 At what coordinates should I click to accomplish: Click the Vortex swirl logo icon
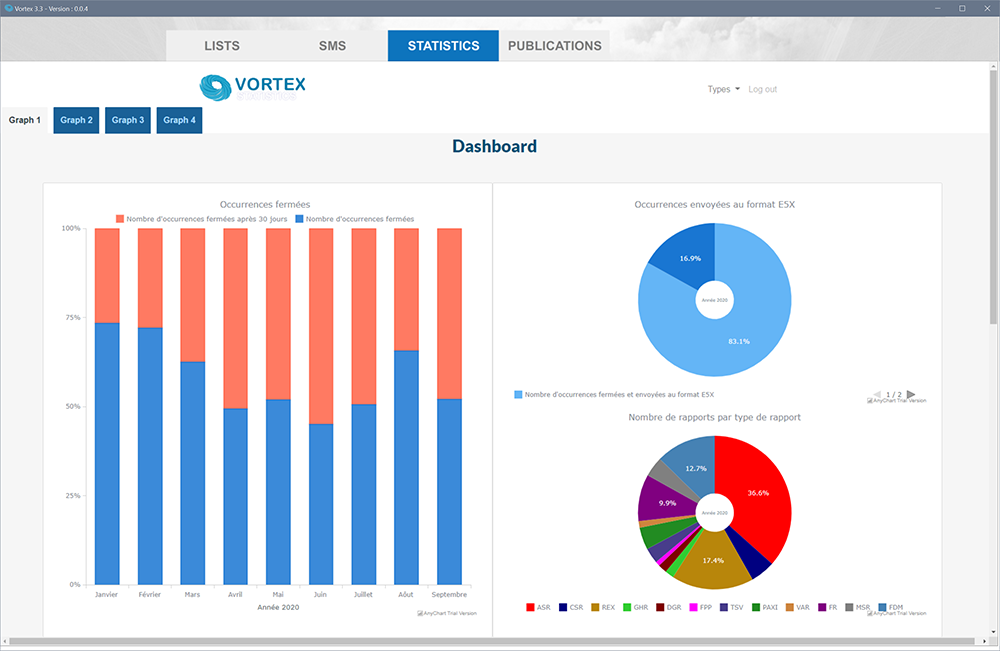(x=215, y=88)
